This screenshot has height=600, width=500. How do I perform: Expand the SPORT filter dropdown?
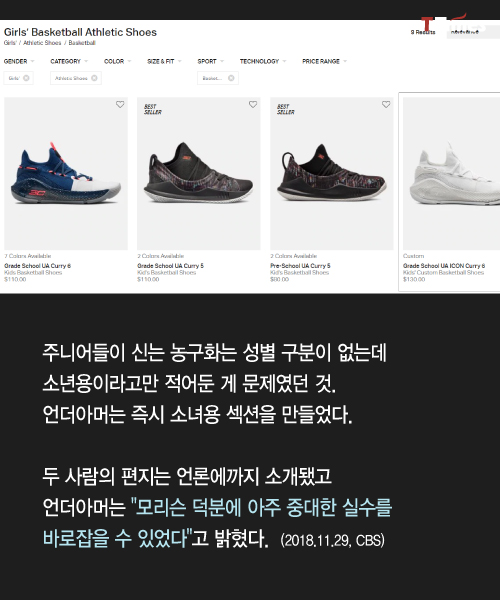tap(211, 61)
